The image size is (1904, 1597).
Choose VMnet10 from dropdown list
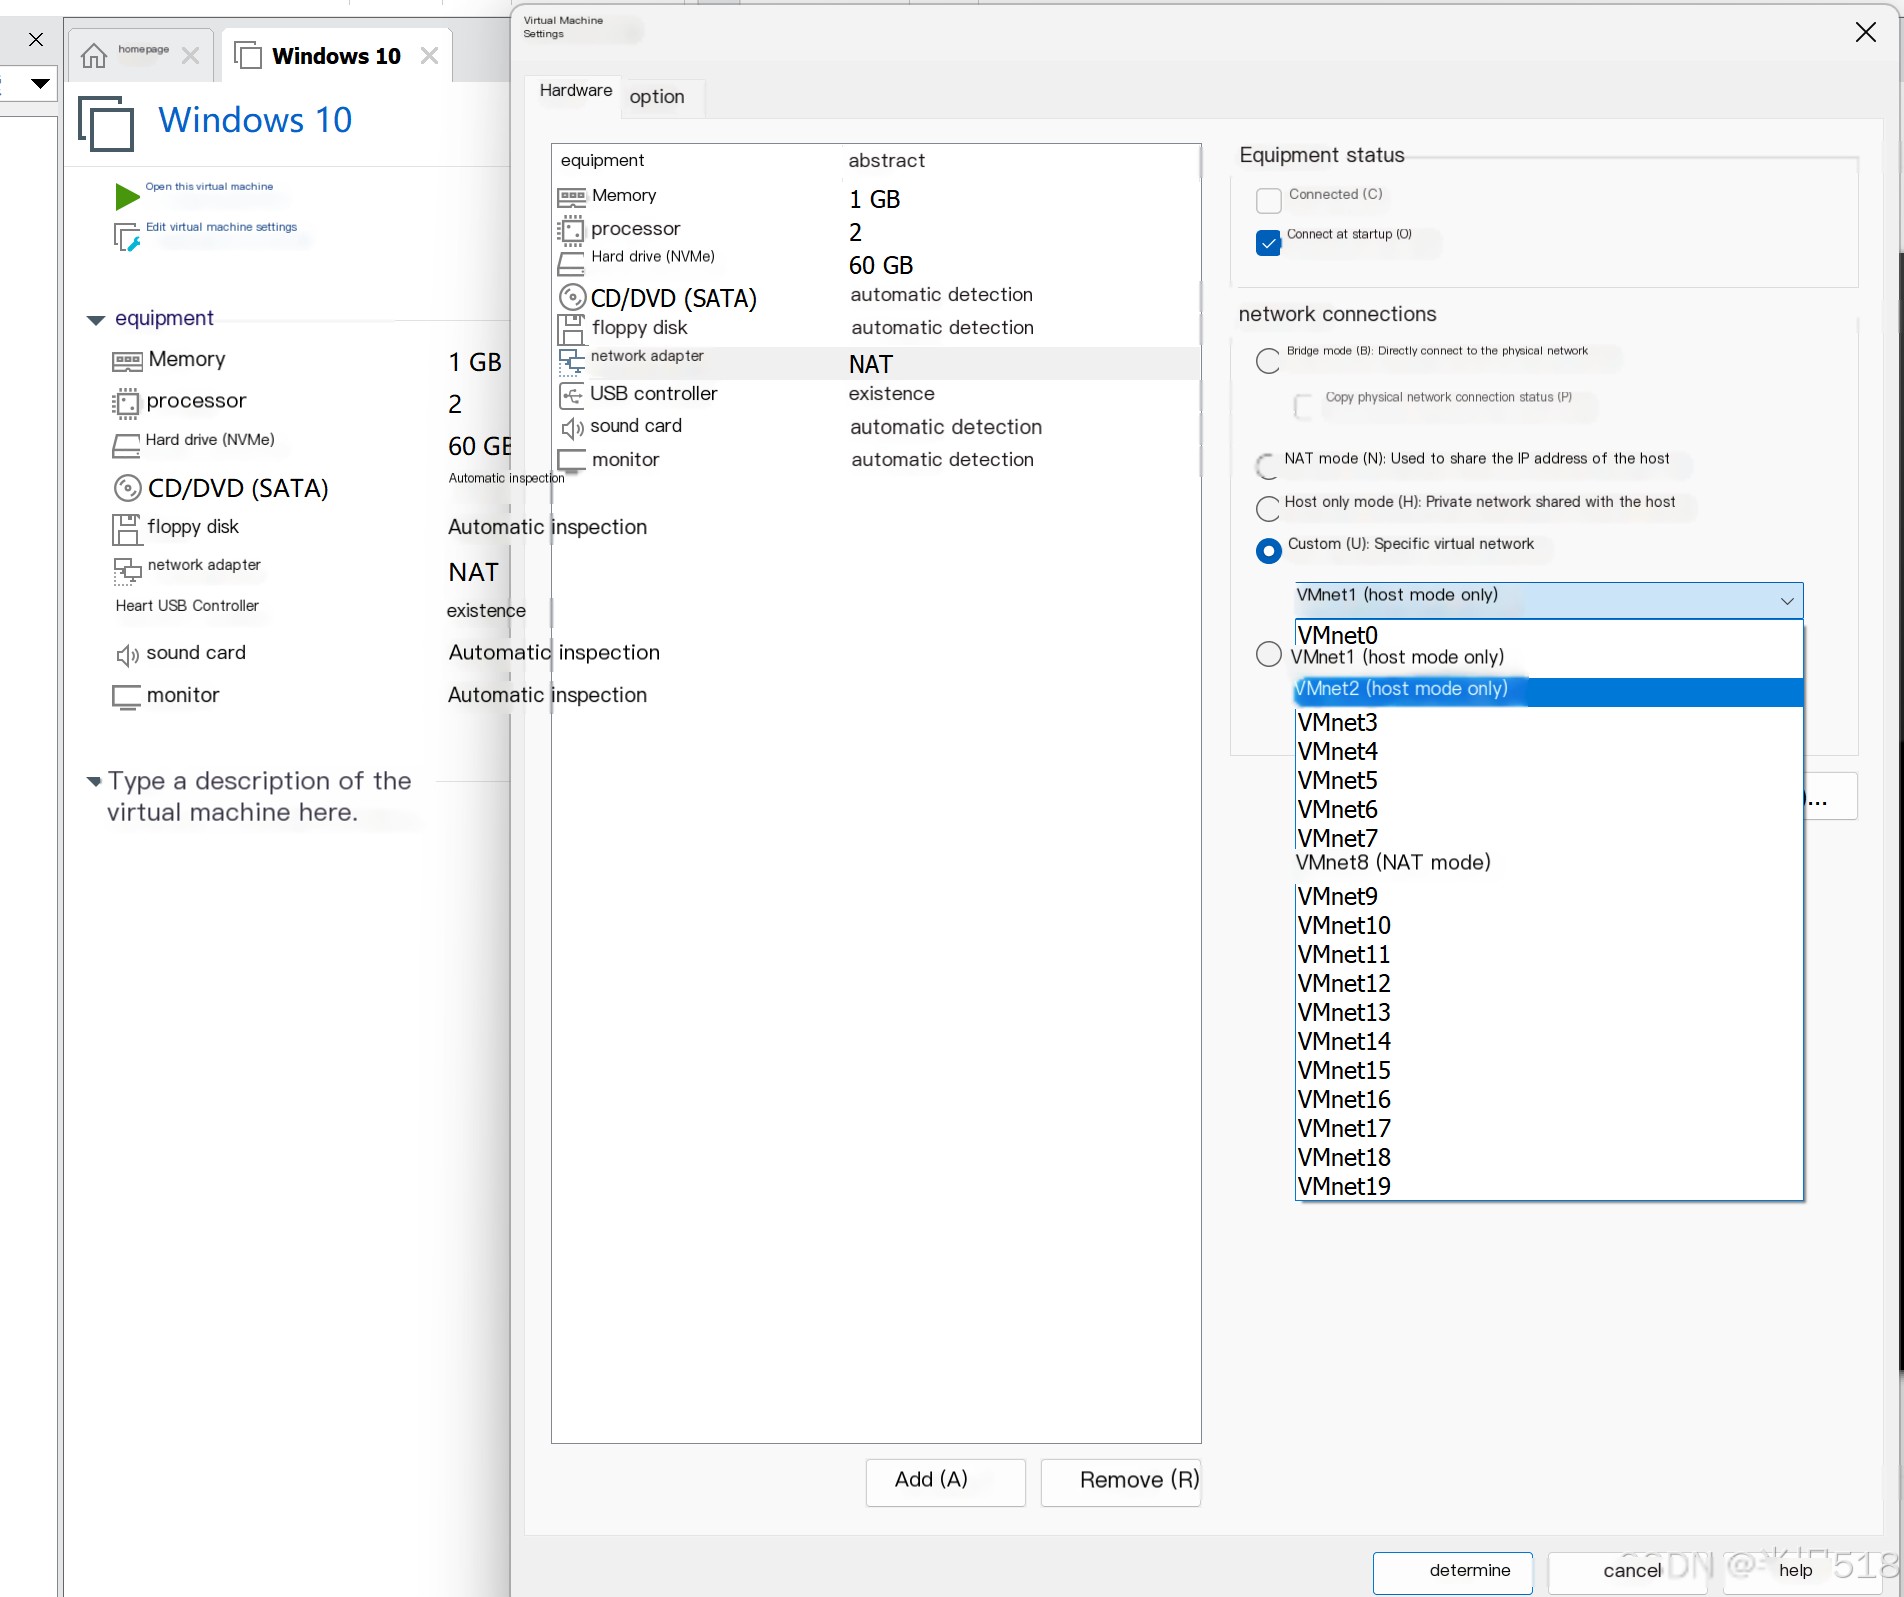[x=1548, y=926]
